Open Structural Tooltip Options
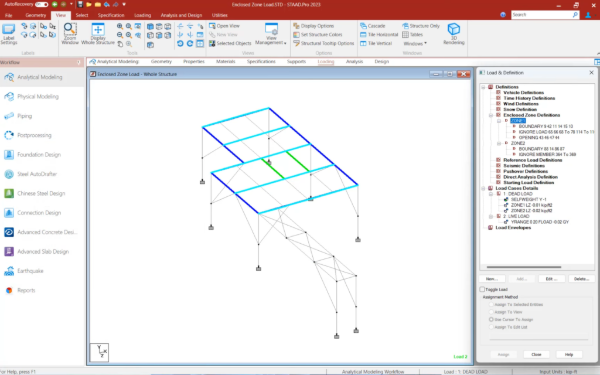This screenshot has height=375, width=600. tap(324, 43)
